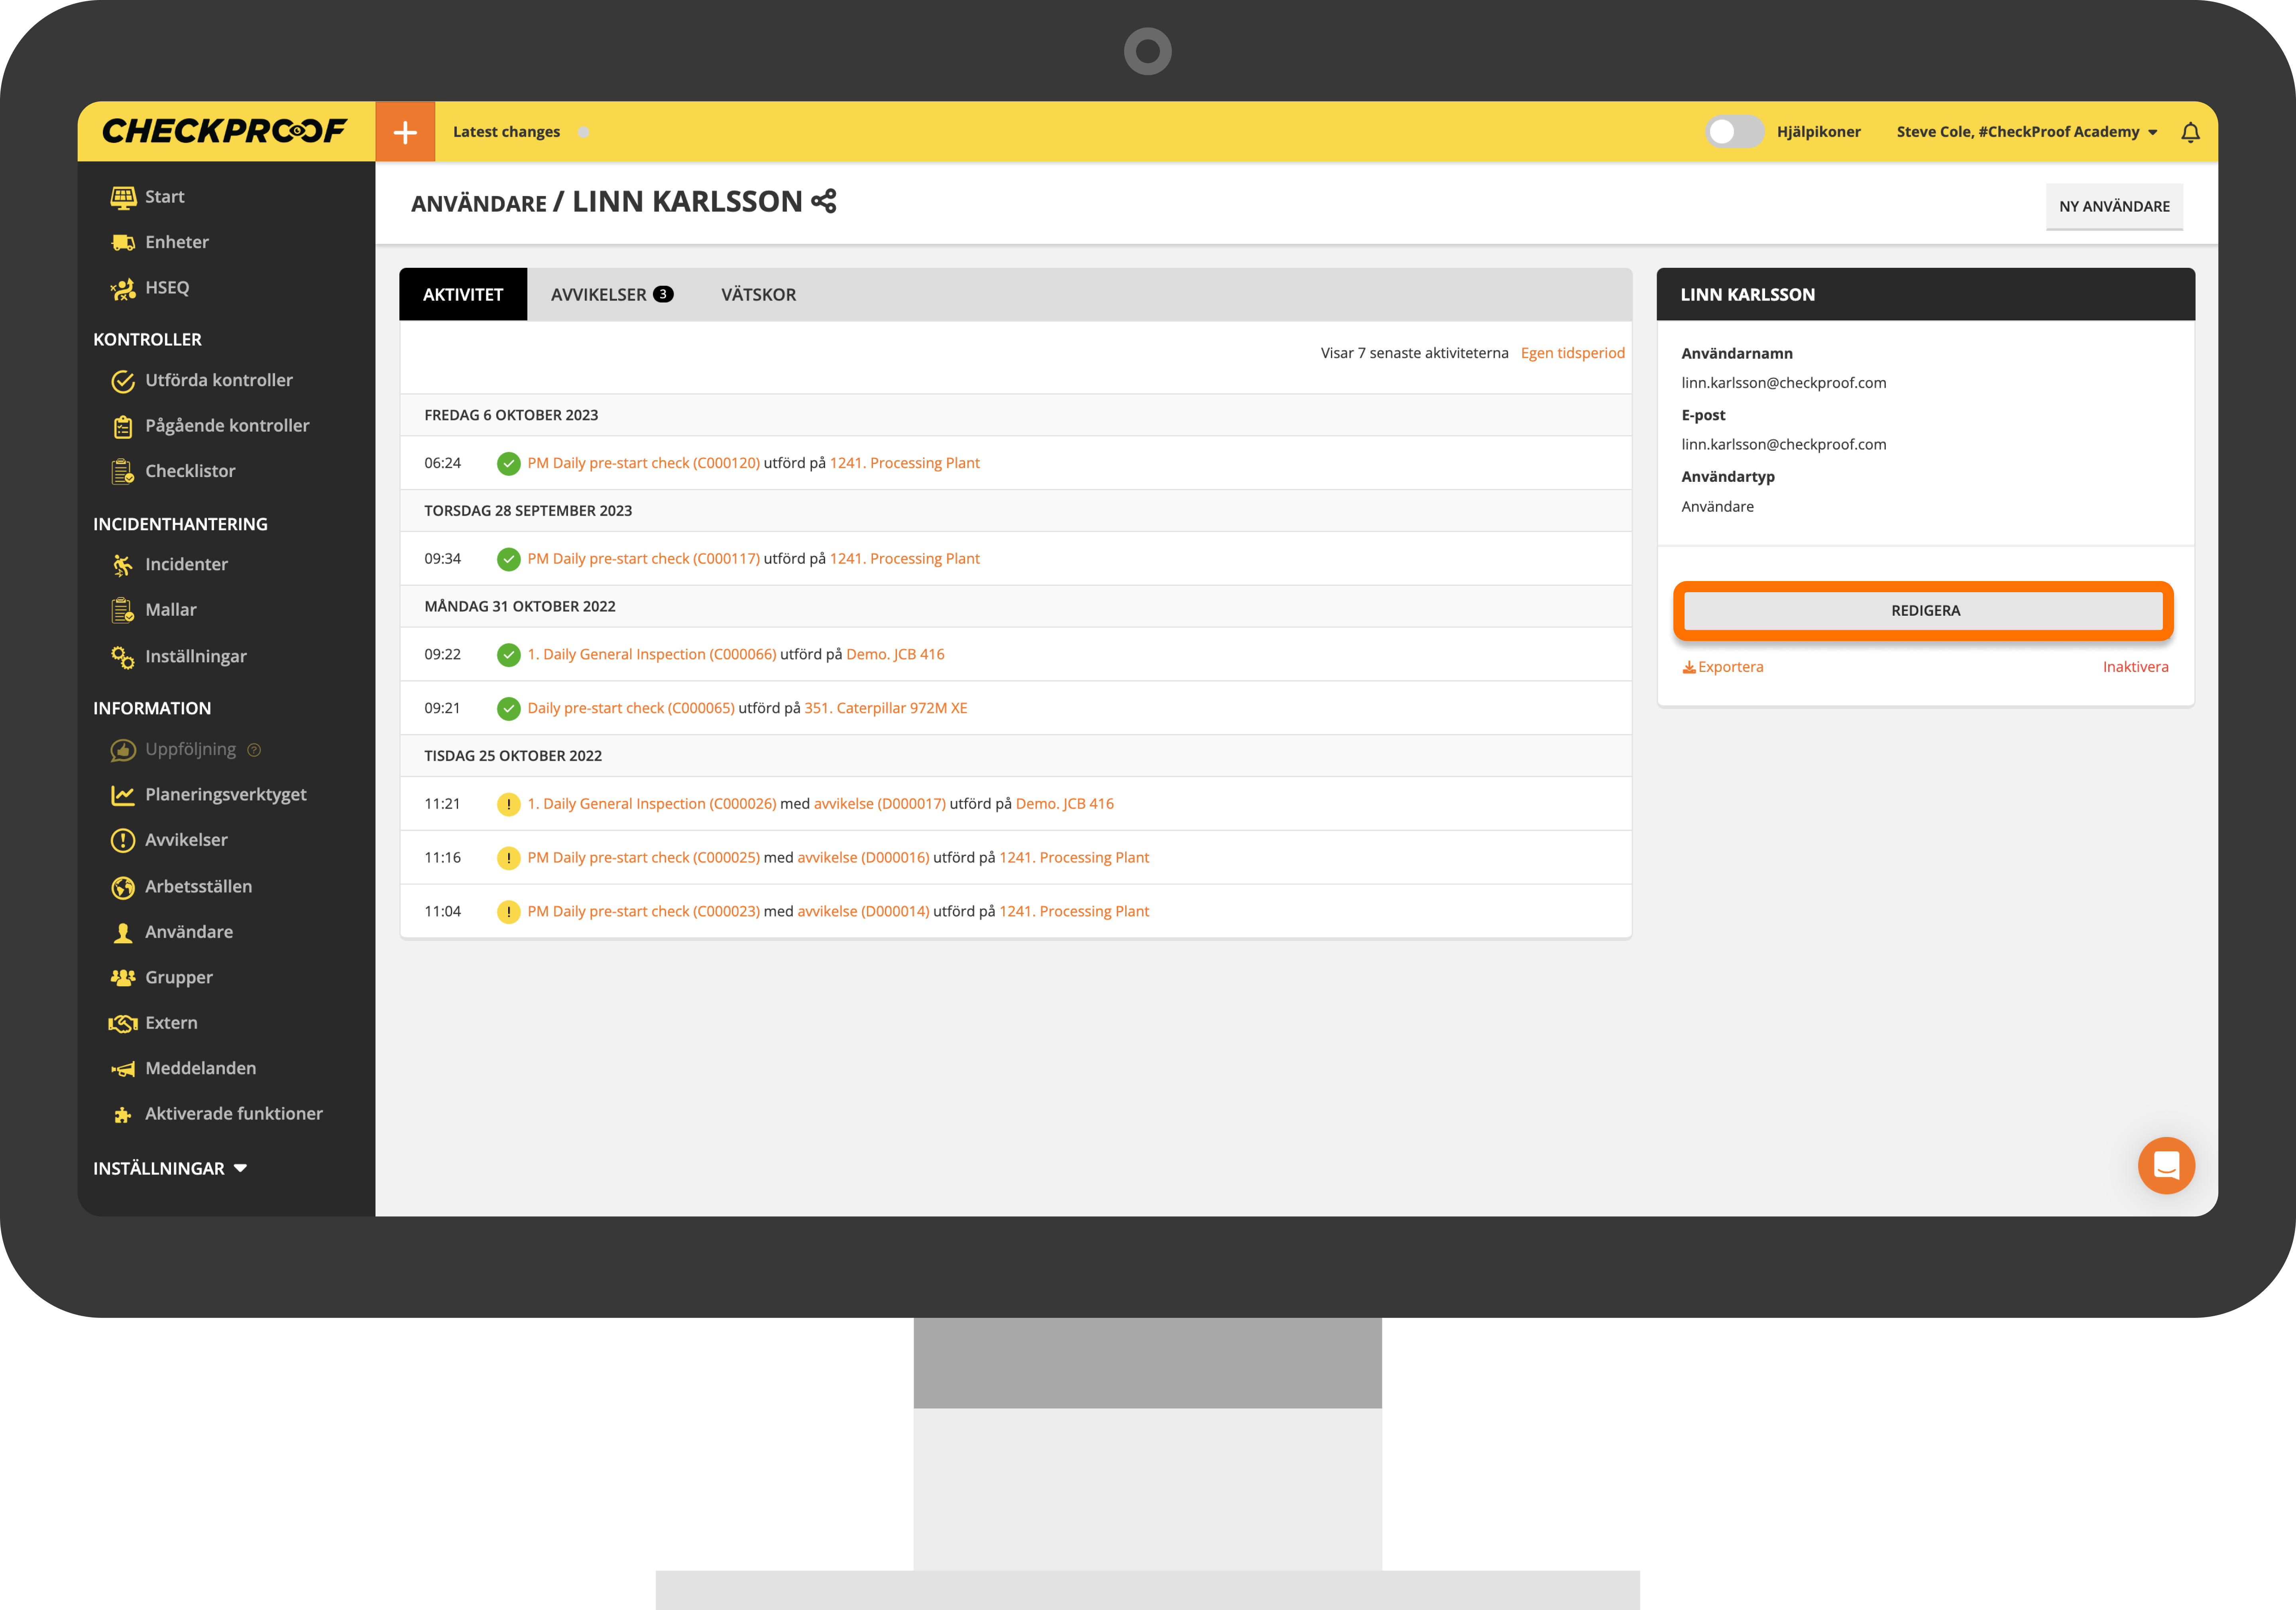
Task: Open Meddelanden megaphone icon
Action: tap(123, 1069)
